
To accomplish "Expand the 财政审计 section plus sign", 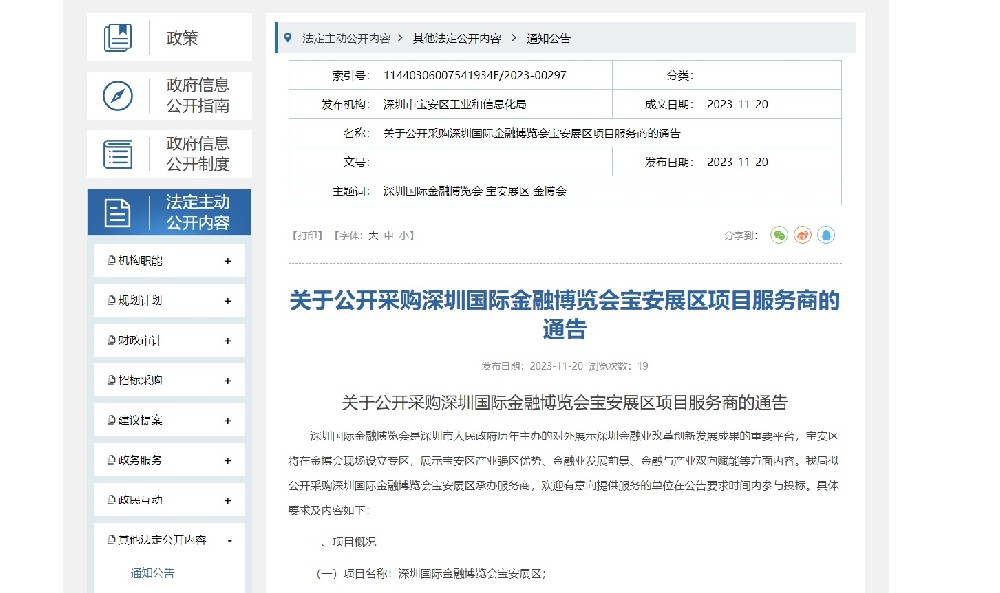I will point(228,341).
